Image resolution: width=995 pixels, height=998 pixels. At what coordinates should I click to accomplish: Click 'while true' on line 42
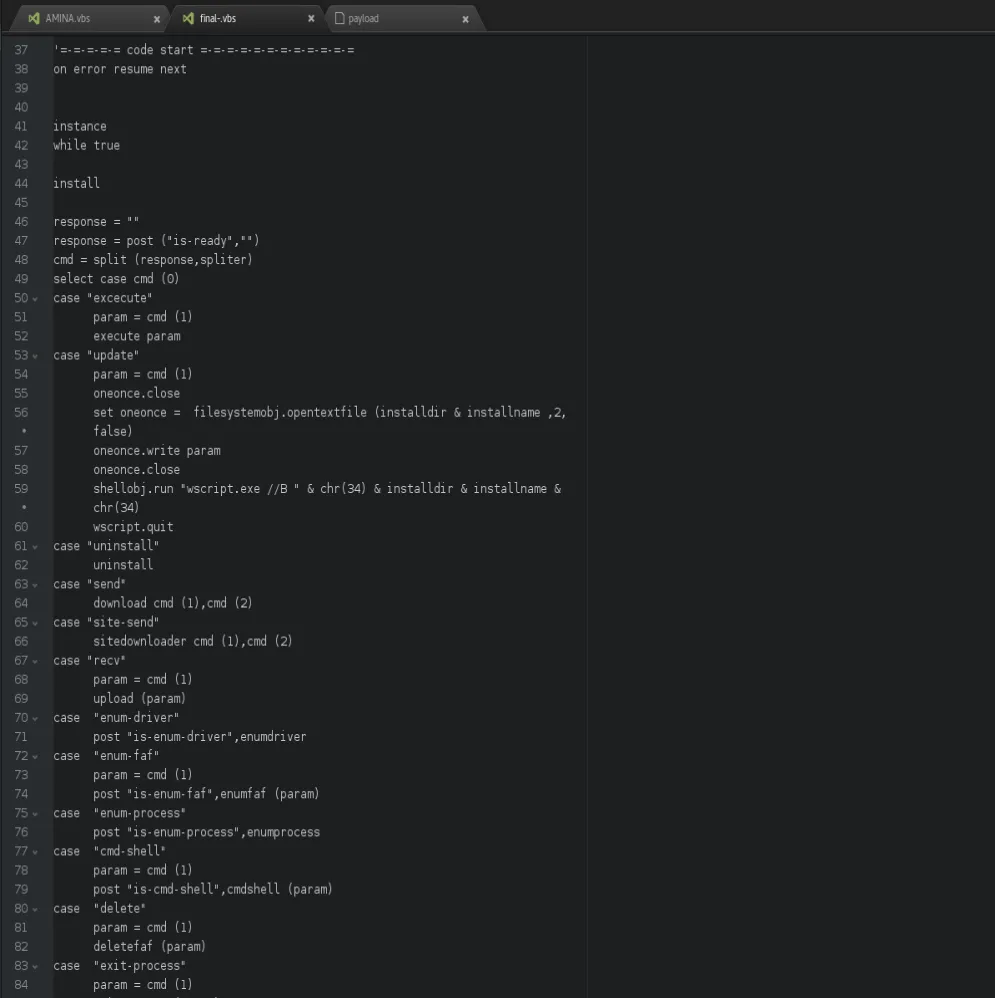86,145
